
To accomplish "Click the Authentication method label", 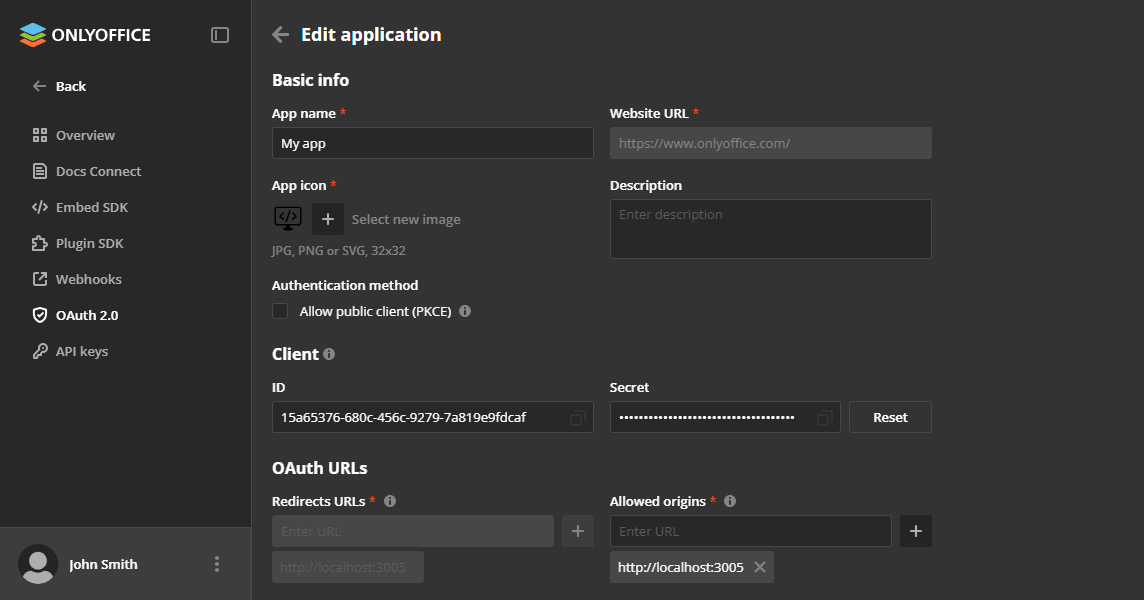I will point(345,285).
